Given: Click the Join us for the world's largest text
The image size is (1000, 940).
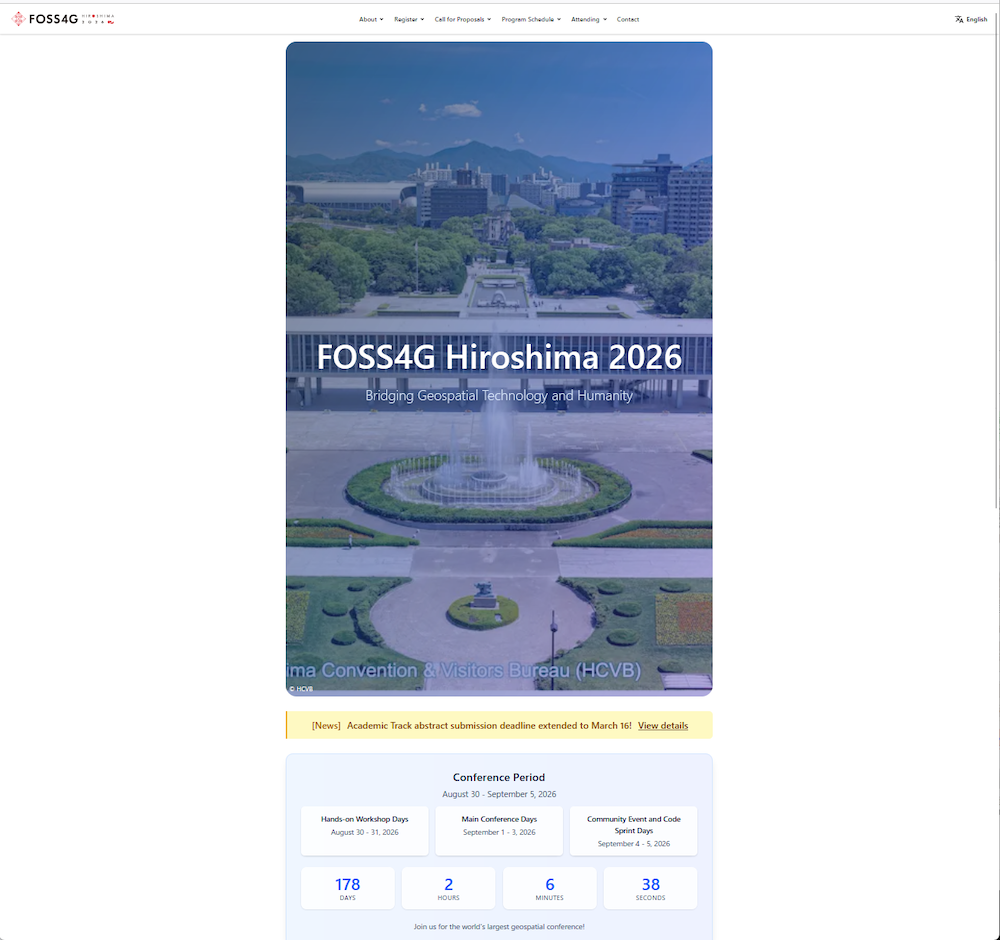Looking at the screenshot, I should (499, 927).
